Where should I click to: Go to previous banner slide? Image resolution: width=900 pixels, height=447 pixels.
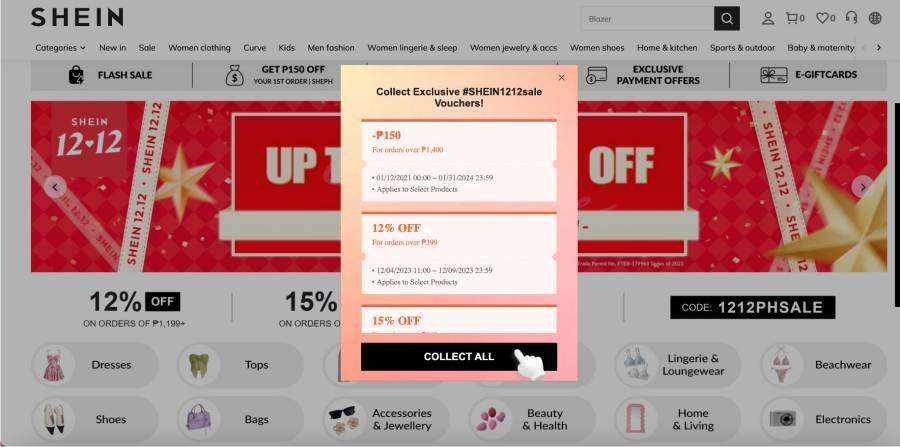[x=55, y=186]
